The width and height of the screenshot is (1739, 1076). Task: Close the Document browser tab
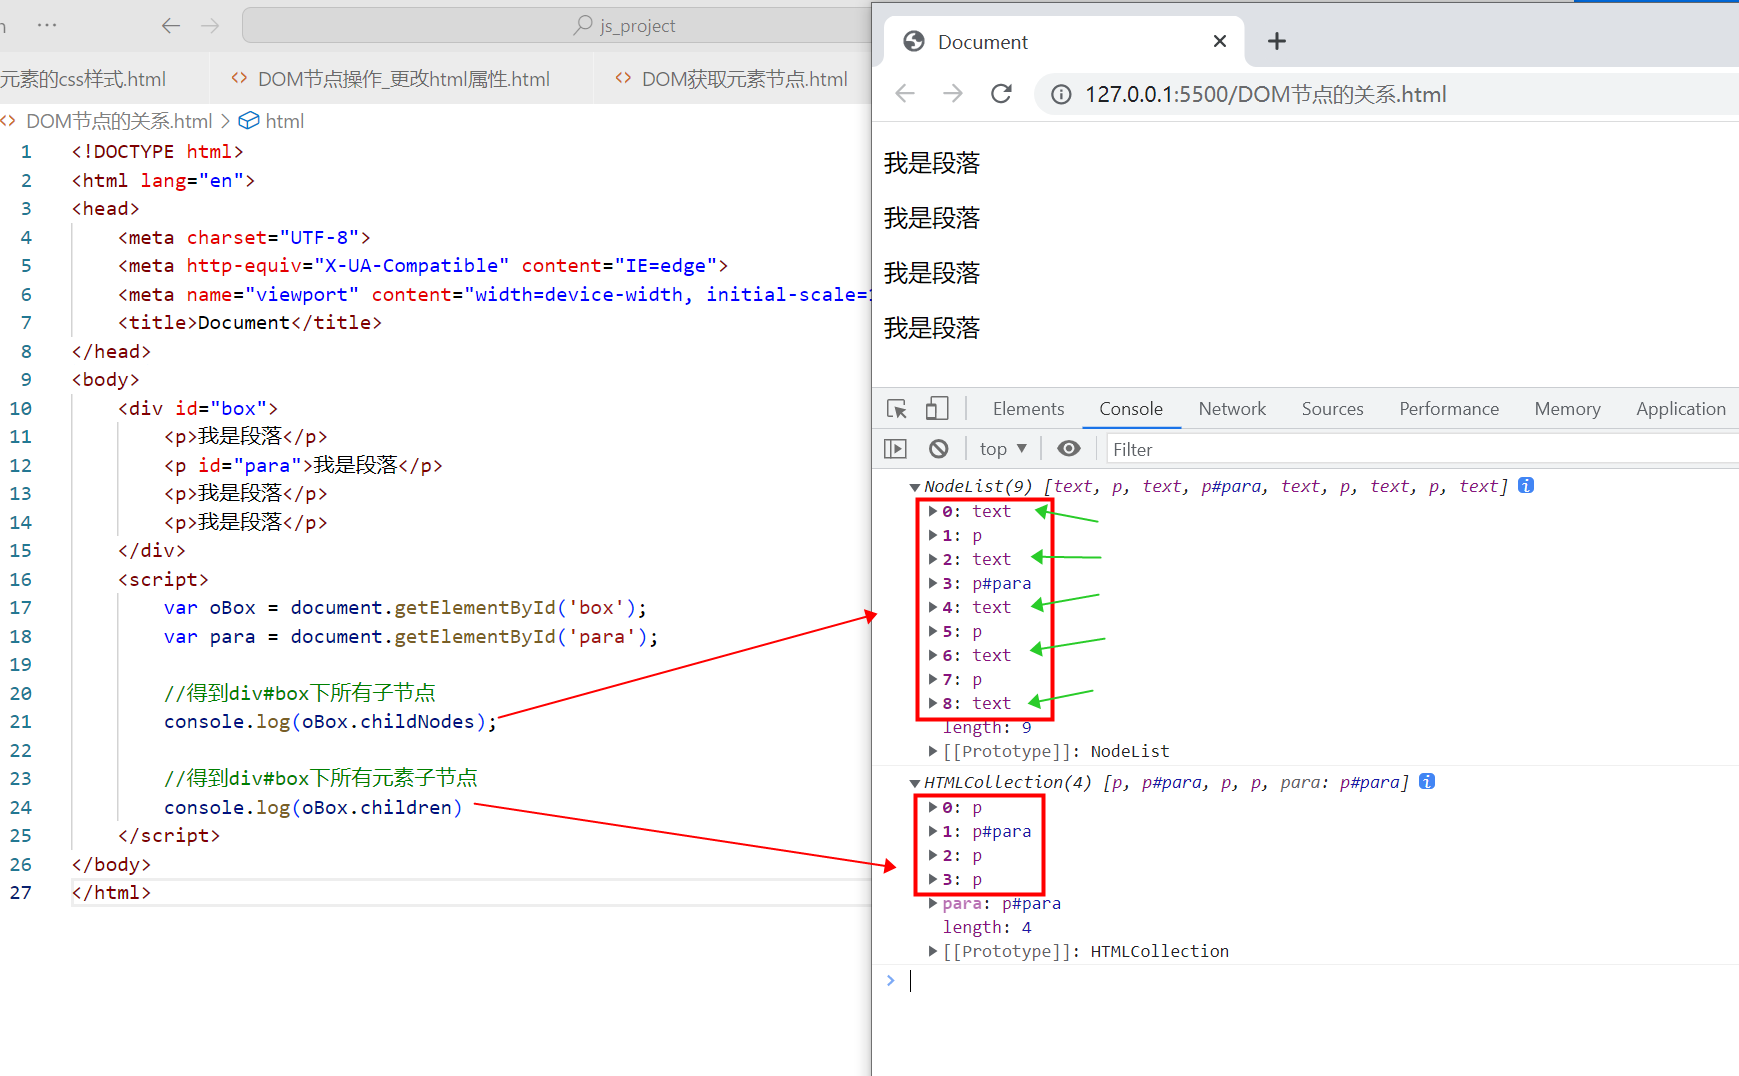coord(1220,41)
